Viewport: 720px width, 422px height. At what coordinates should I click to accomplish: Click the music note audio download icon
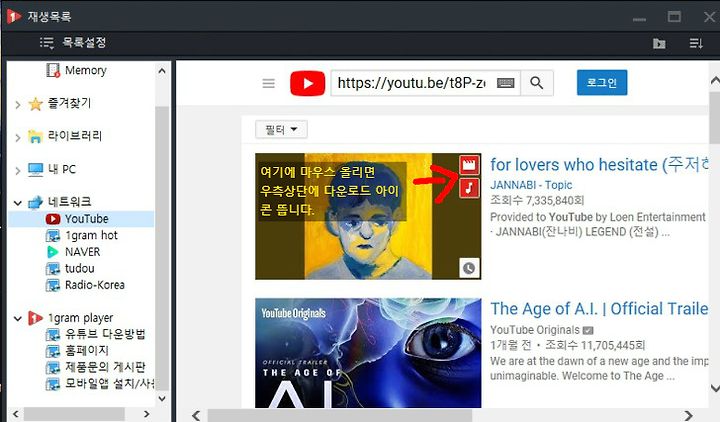[x=469, y=188]
